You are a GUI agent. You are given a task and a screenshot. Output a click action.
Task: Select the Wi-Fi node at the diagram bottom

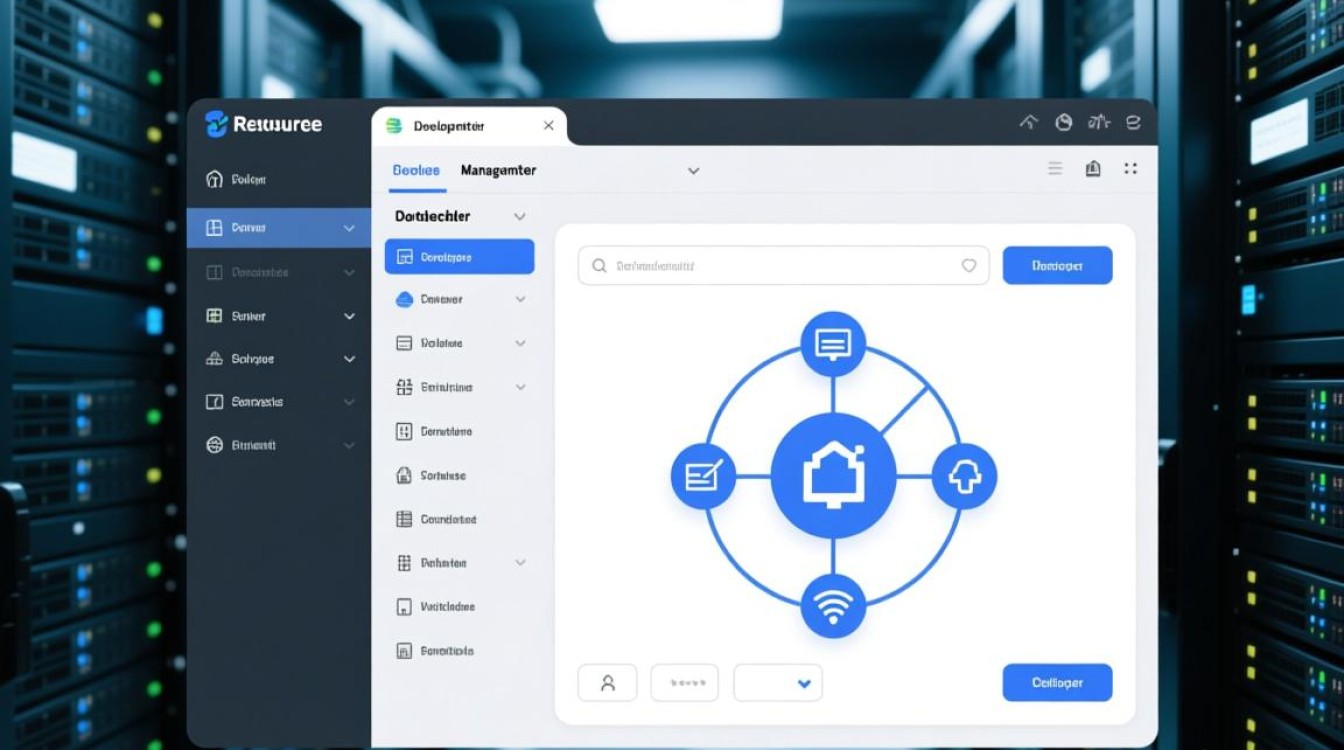tap(833, 606)
